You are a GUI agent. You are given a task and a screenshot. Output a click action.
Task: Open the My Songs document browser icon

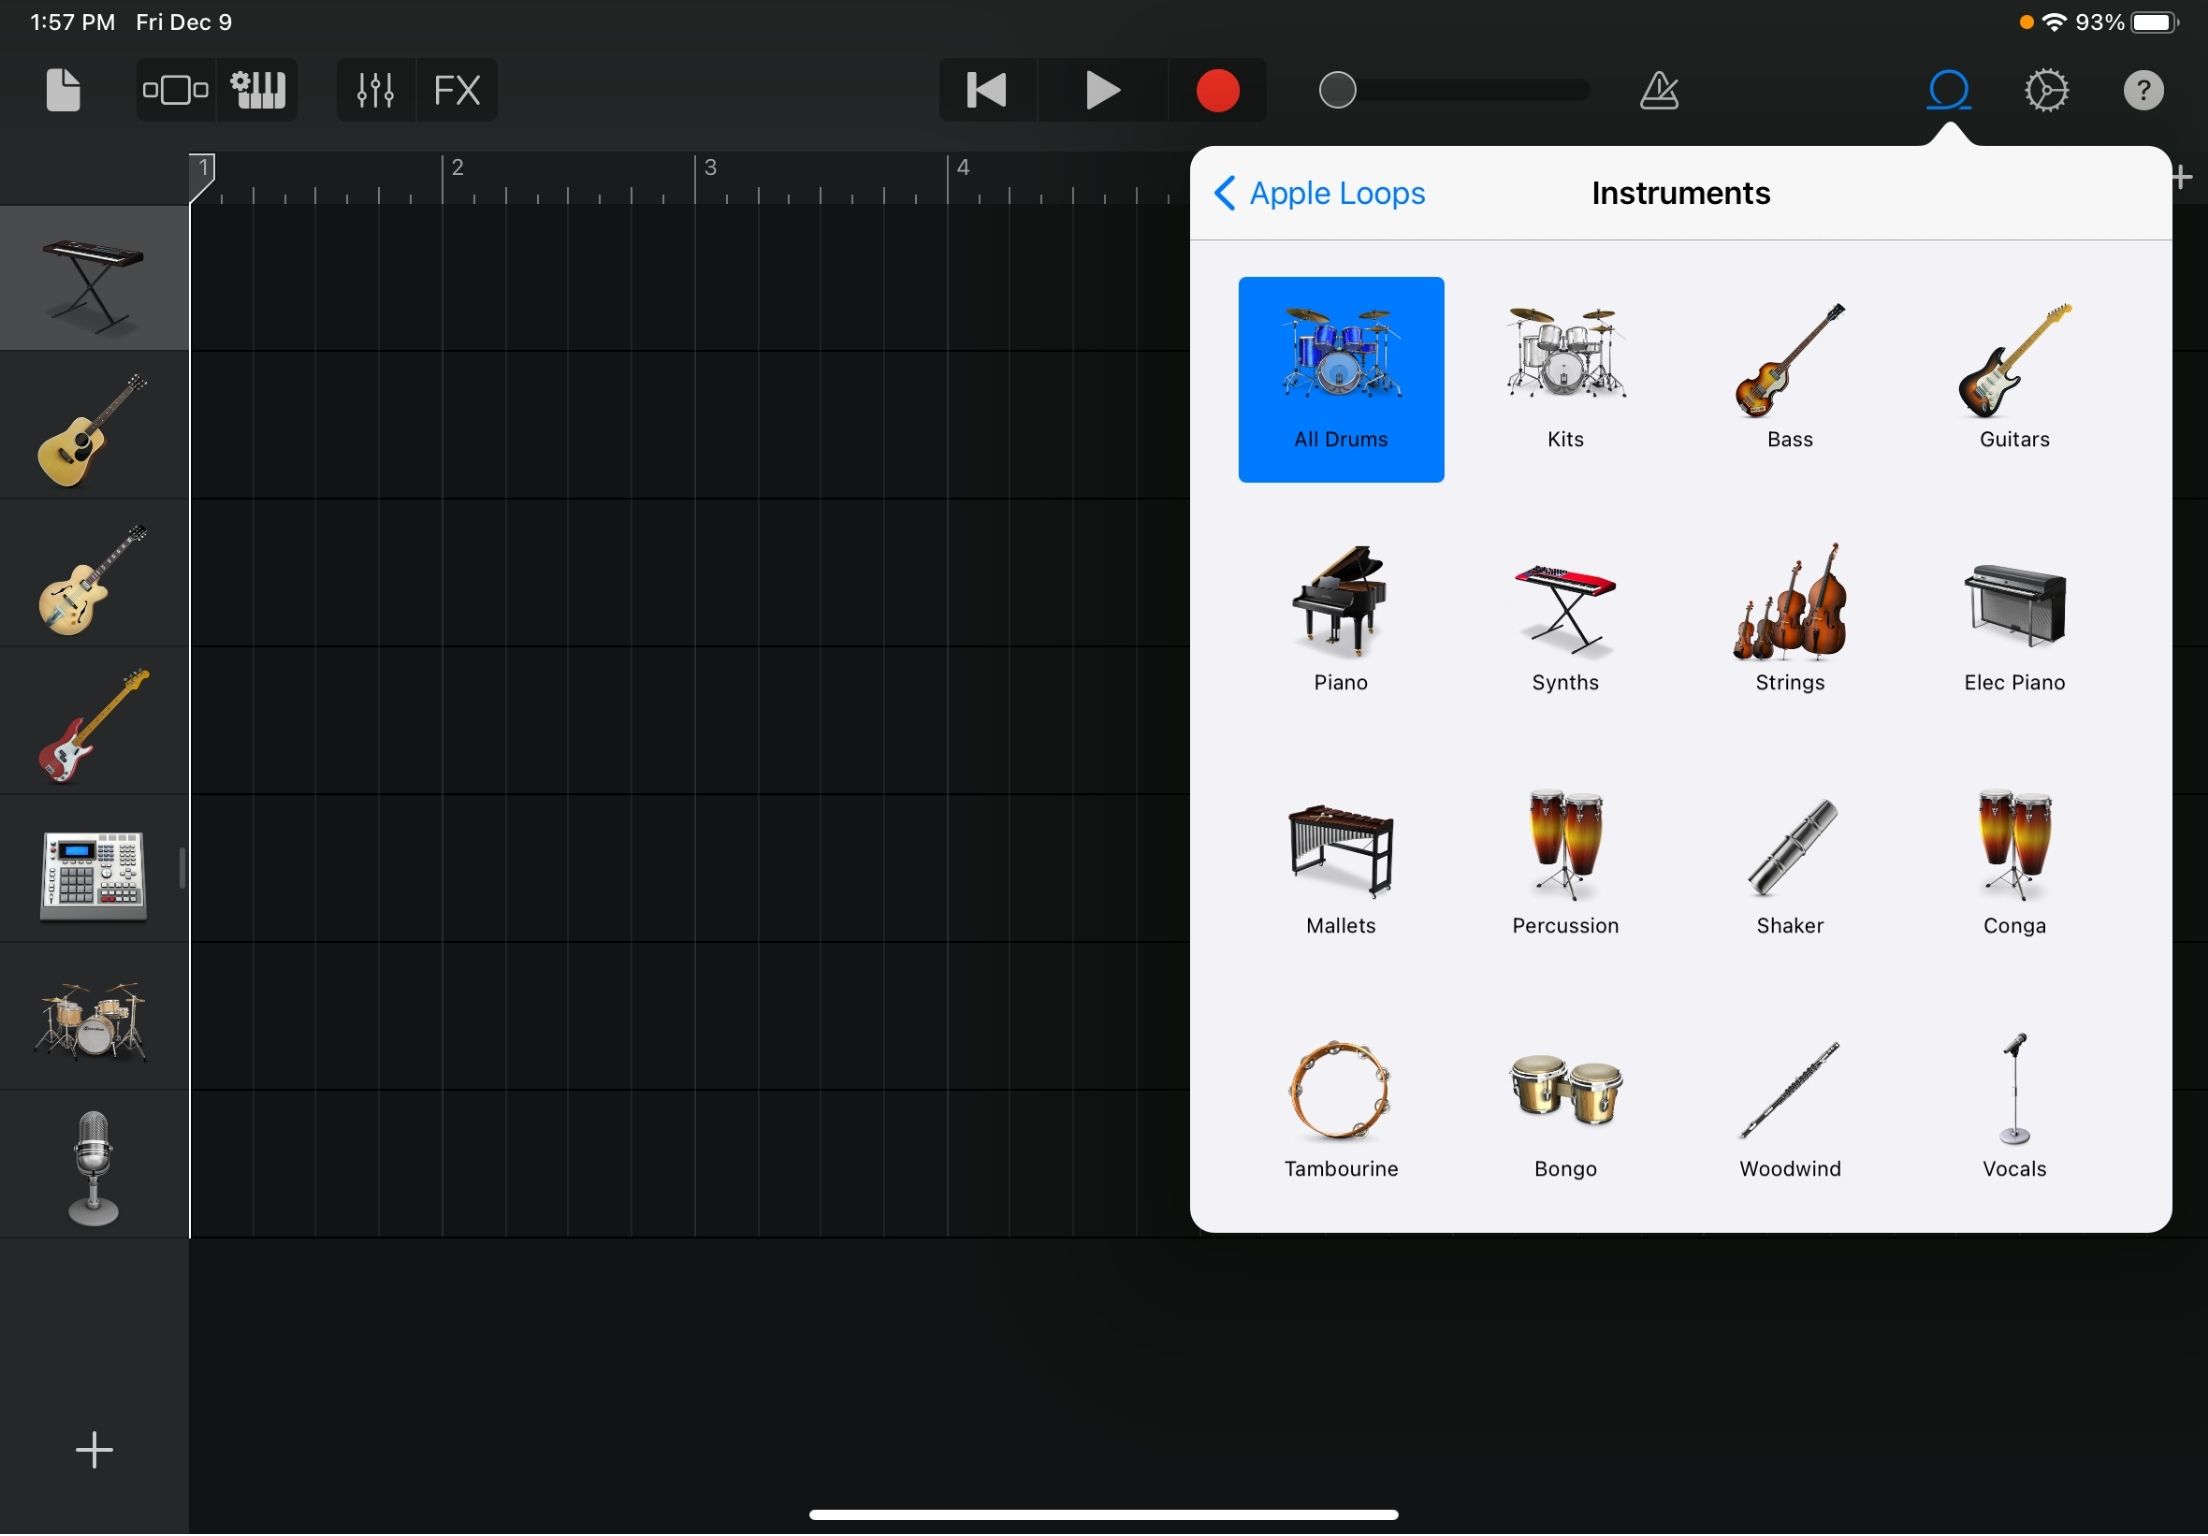click(x=62, y=89)
